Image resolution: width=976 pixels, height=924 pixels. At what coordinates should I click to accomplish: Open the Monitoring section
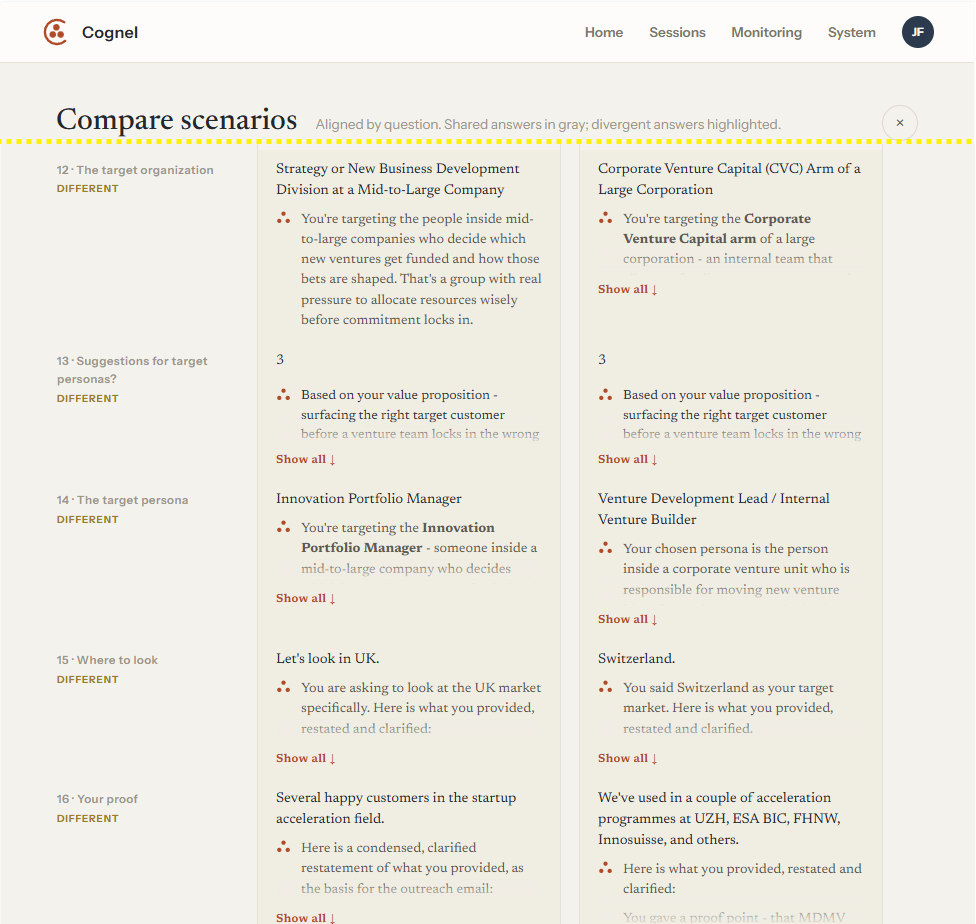766,32
